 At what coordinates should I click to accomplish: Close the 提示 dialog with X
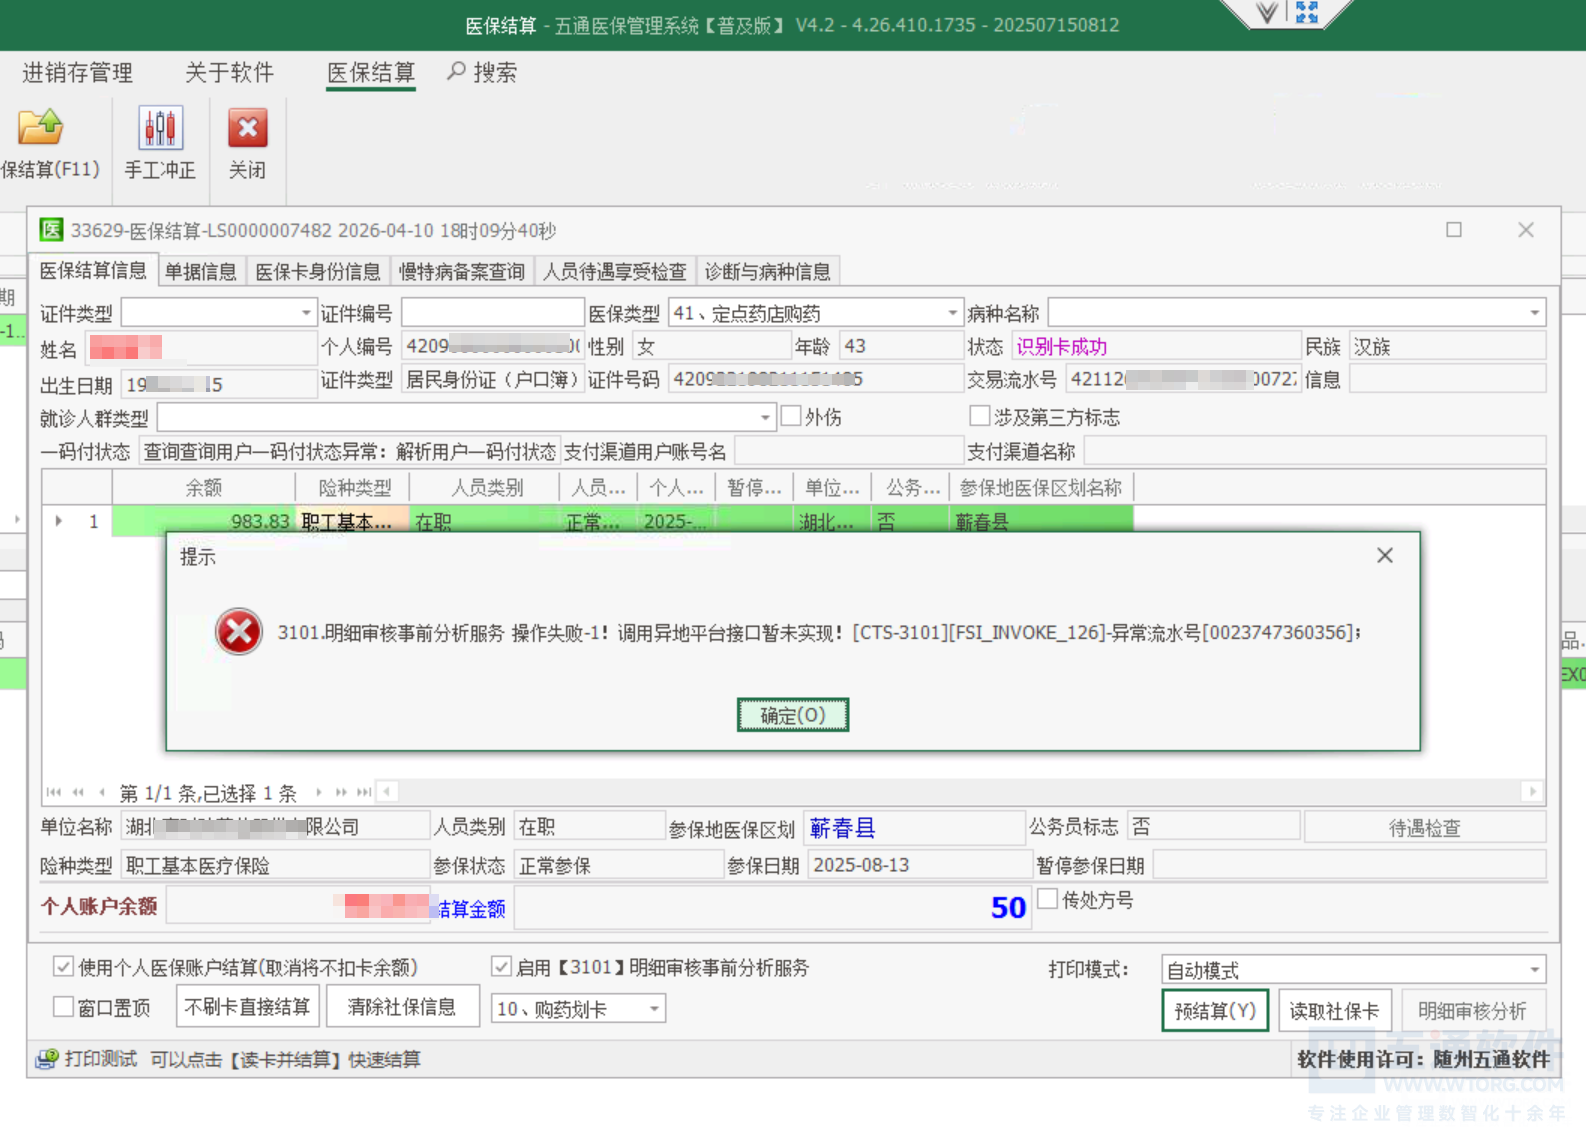[x=1385, y=555]
